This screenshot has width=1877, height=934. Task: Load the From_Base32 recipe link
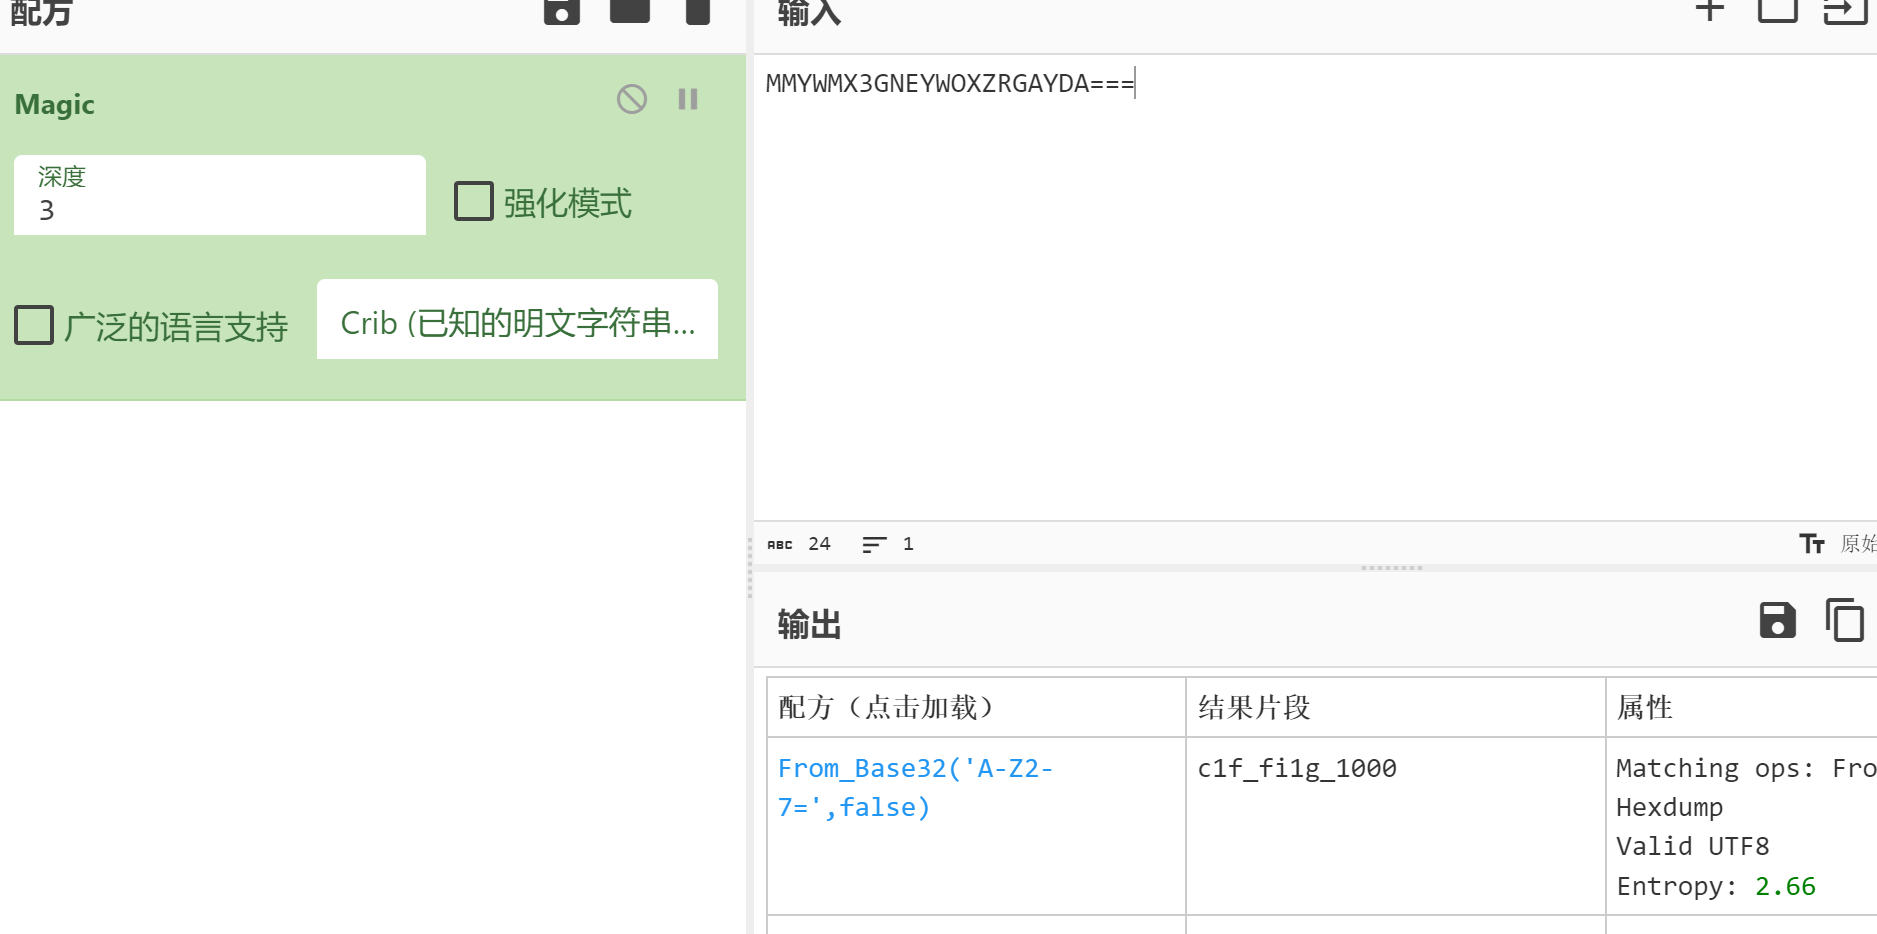915,788
